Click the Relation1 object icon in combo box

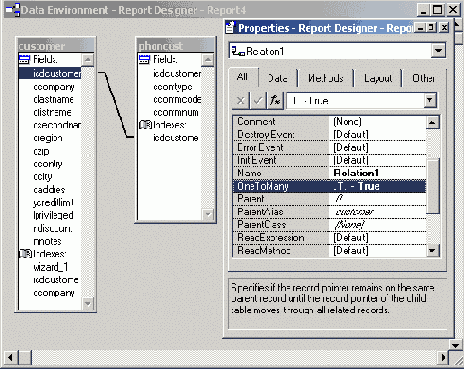[238, 51]
